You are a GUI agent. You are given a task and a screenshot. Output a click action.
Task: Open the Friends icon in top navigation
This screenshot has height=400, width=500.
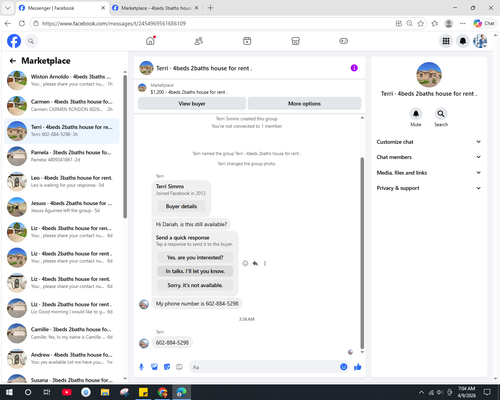pos(199,41)
